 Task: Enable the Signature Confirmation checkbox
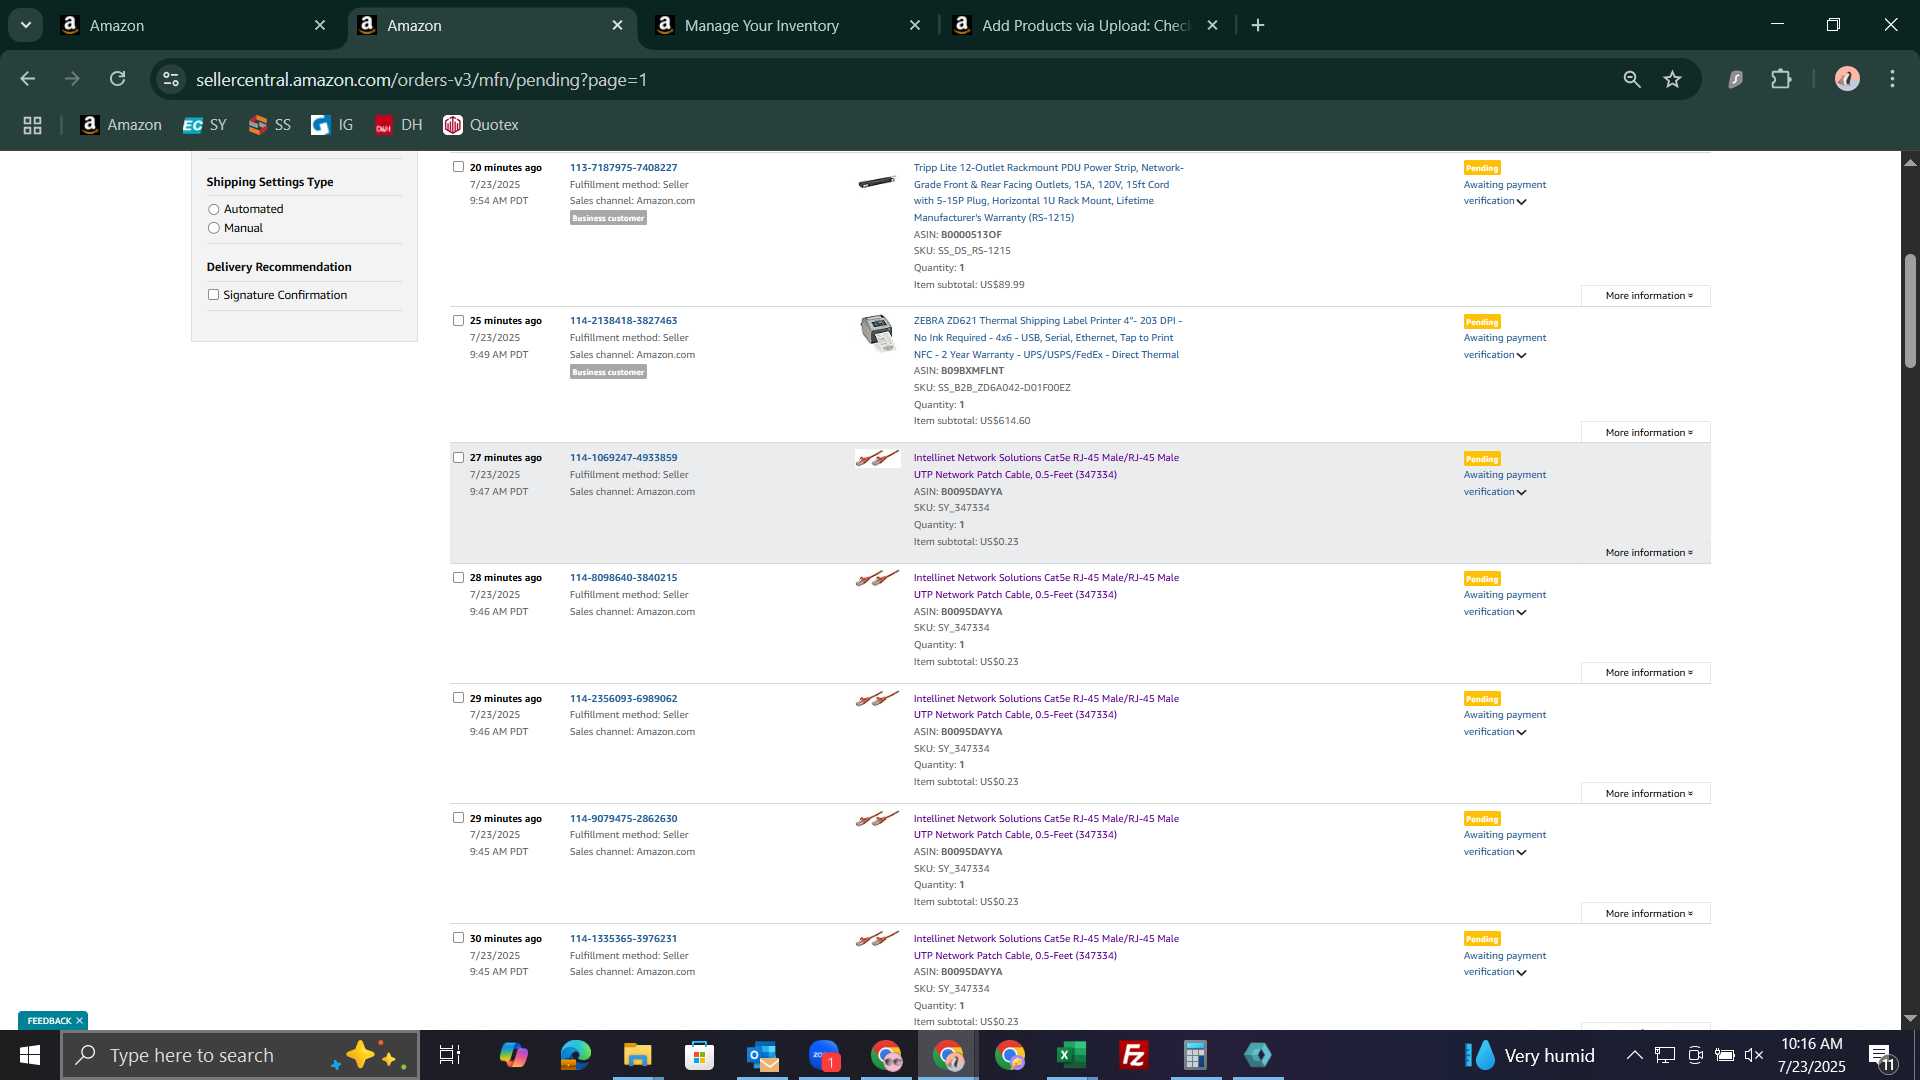click(x=213, y=295)
